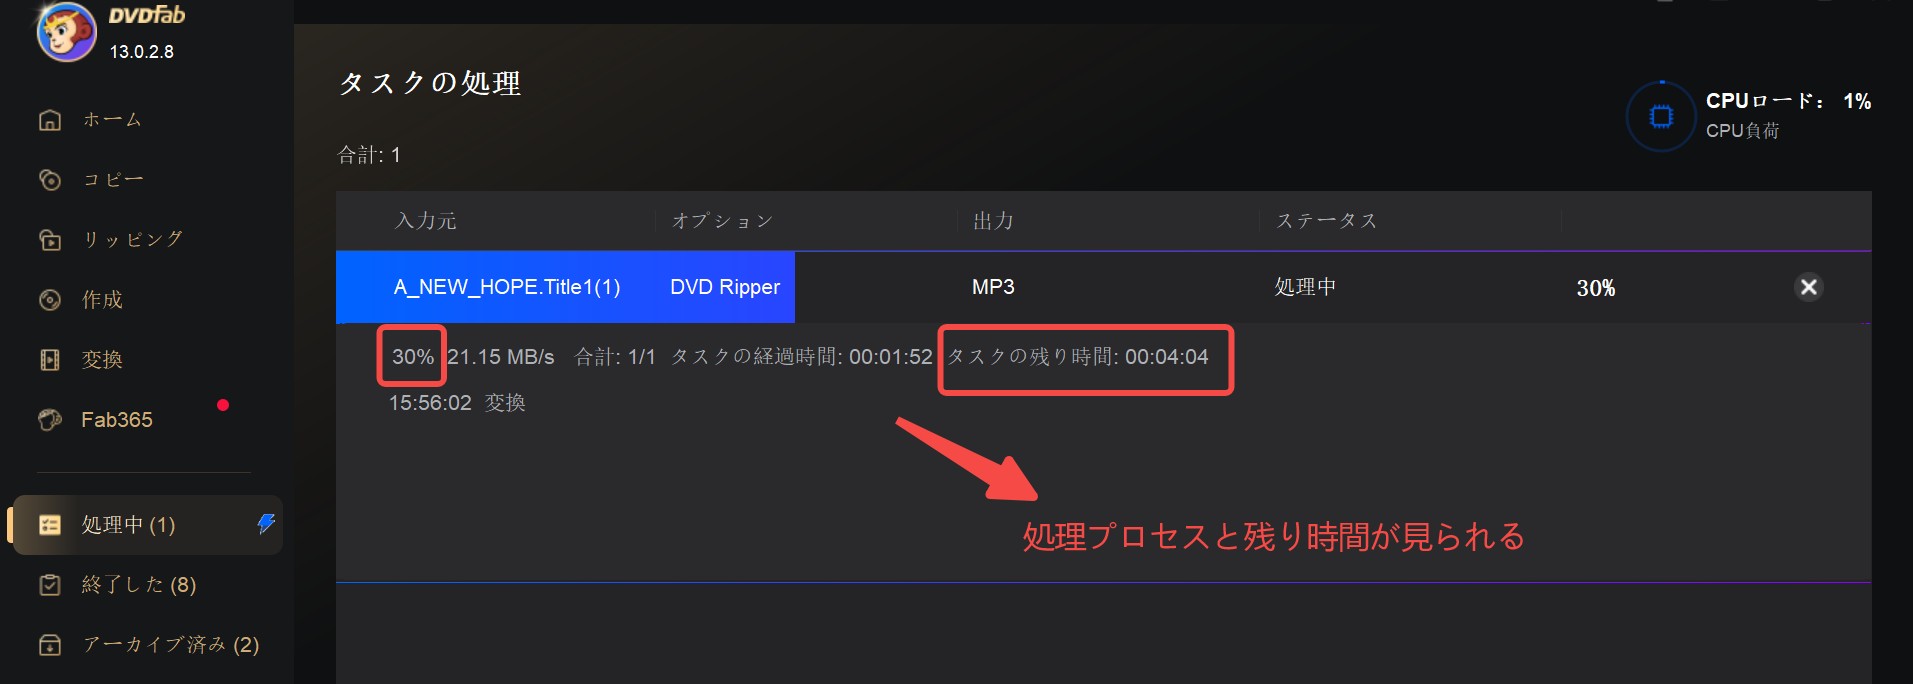Open the ホーム home icon

point(50,120)
